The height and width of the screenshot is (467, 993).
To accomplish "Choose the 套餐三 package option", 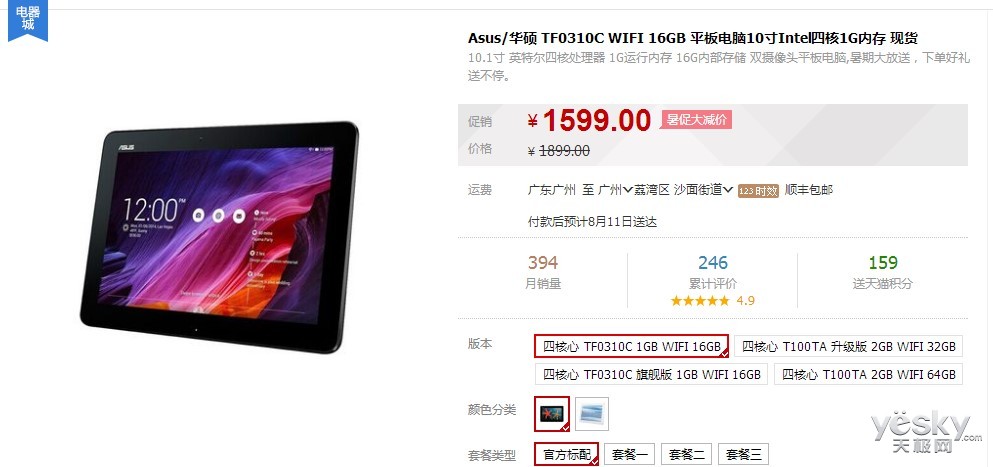I will [743, 454].
